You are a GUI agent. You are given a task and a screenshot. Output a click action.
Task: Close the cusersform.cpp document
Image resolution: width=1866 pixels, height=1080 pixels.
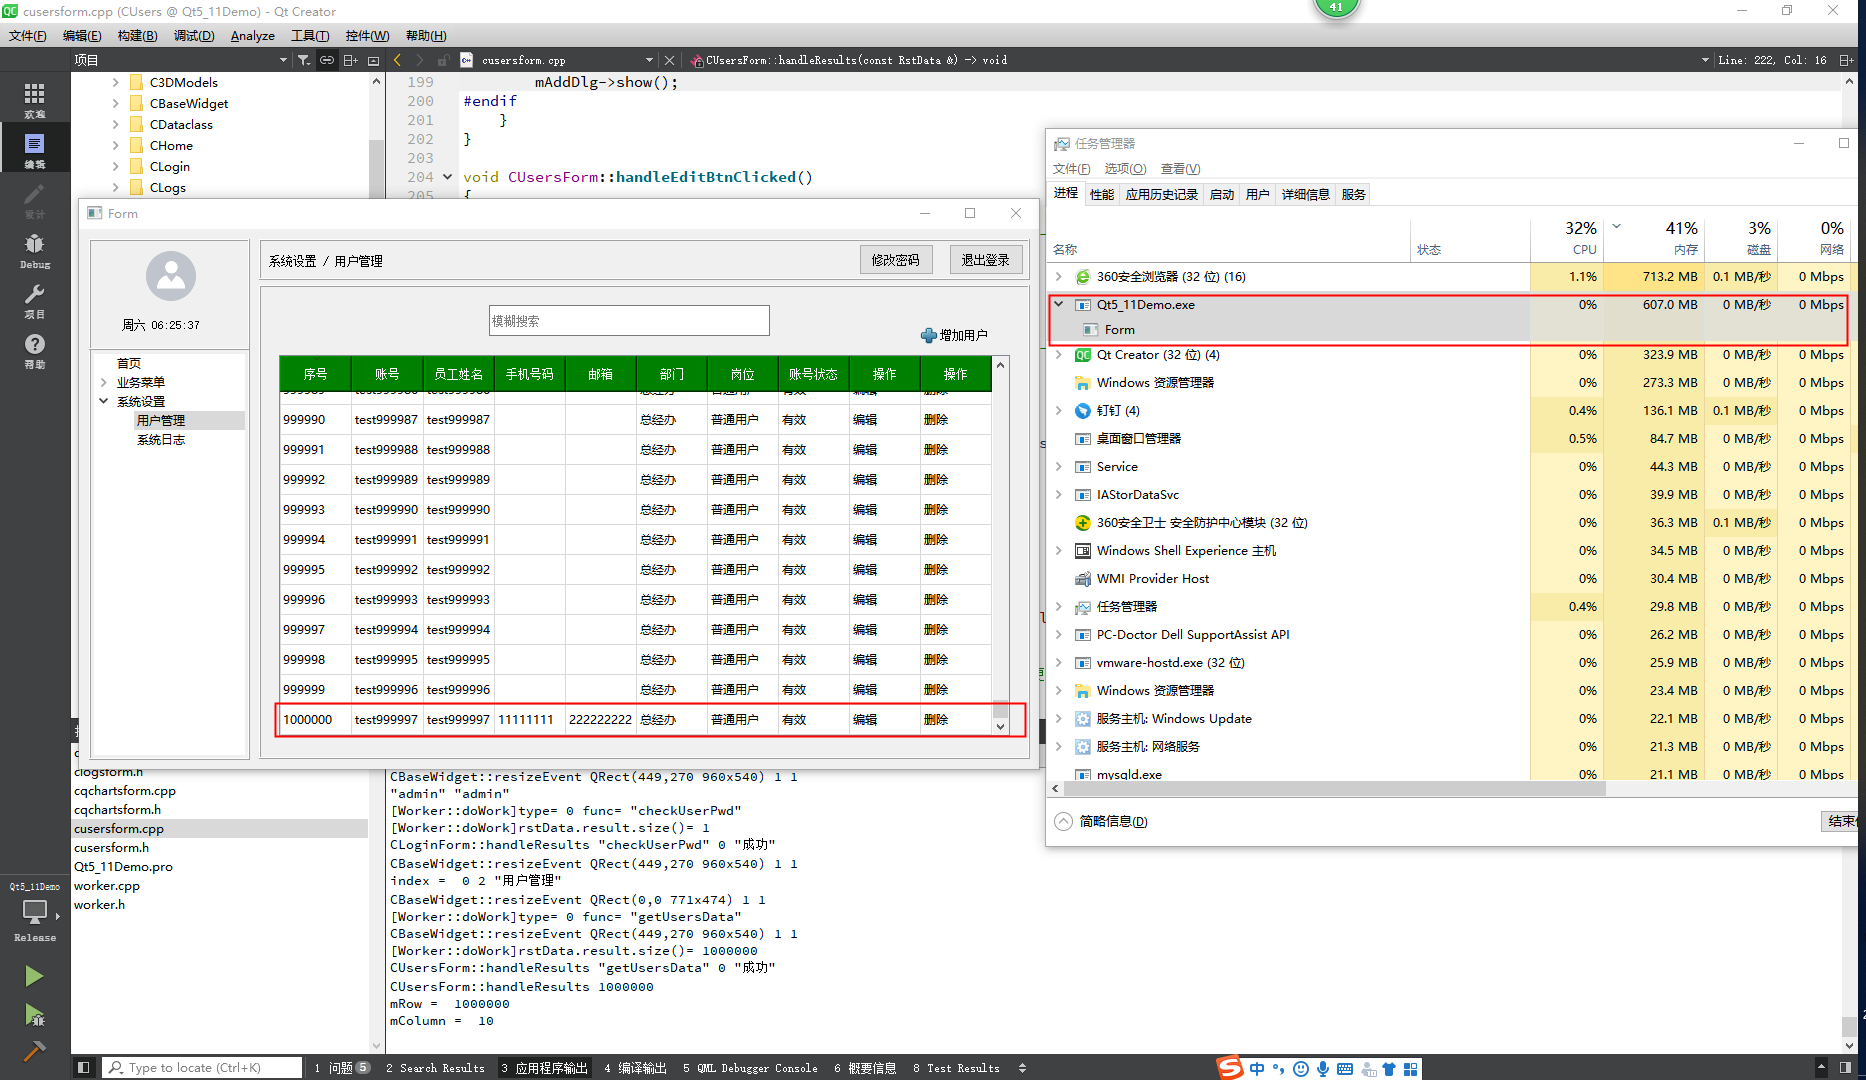[670, 60]
